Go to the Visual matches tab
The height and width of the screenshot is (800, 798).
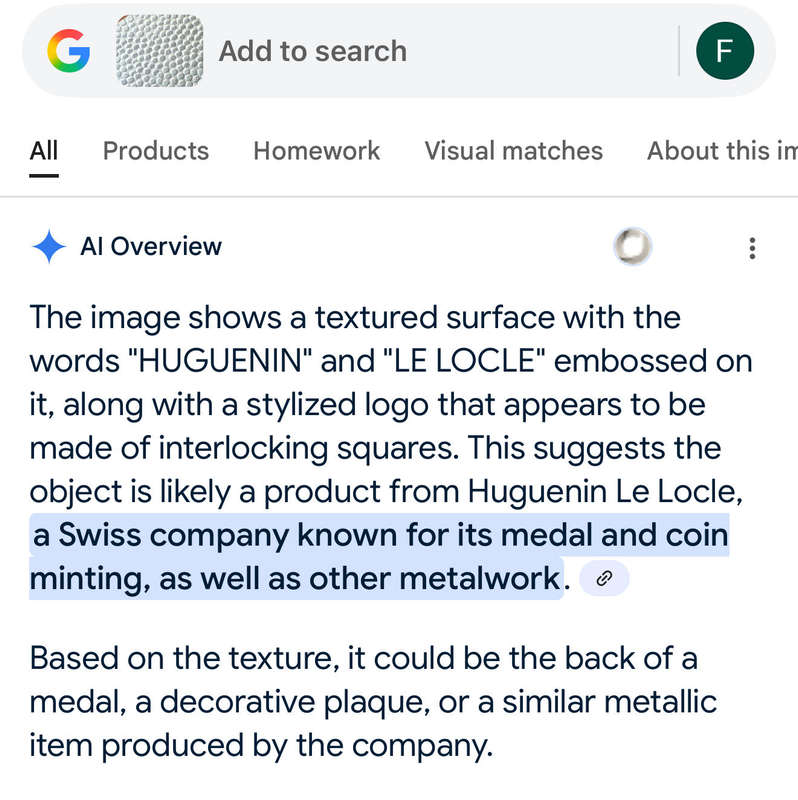tap(514, 151)
